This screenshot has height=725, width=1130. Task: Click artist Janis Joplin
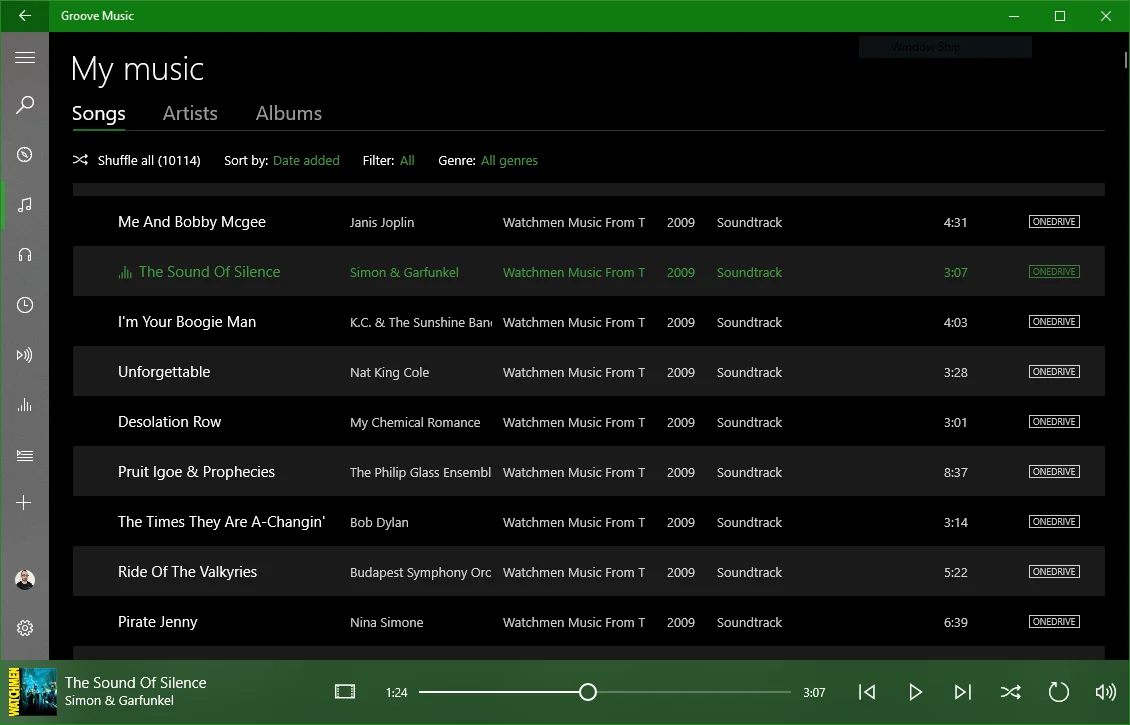(x=382, y=223)
